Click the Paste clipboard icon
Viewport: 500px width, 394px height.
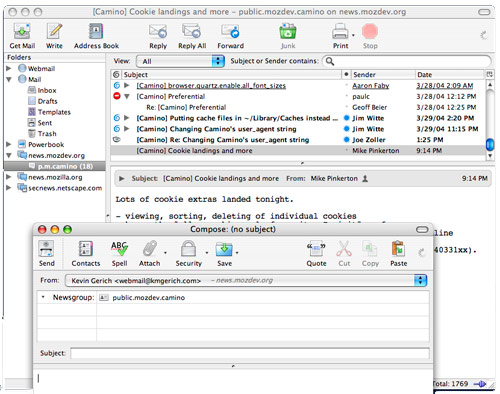click(x=398, y=249)
